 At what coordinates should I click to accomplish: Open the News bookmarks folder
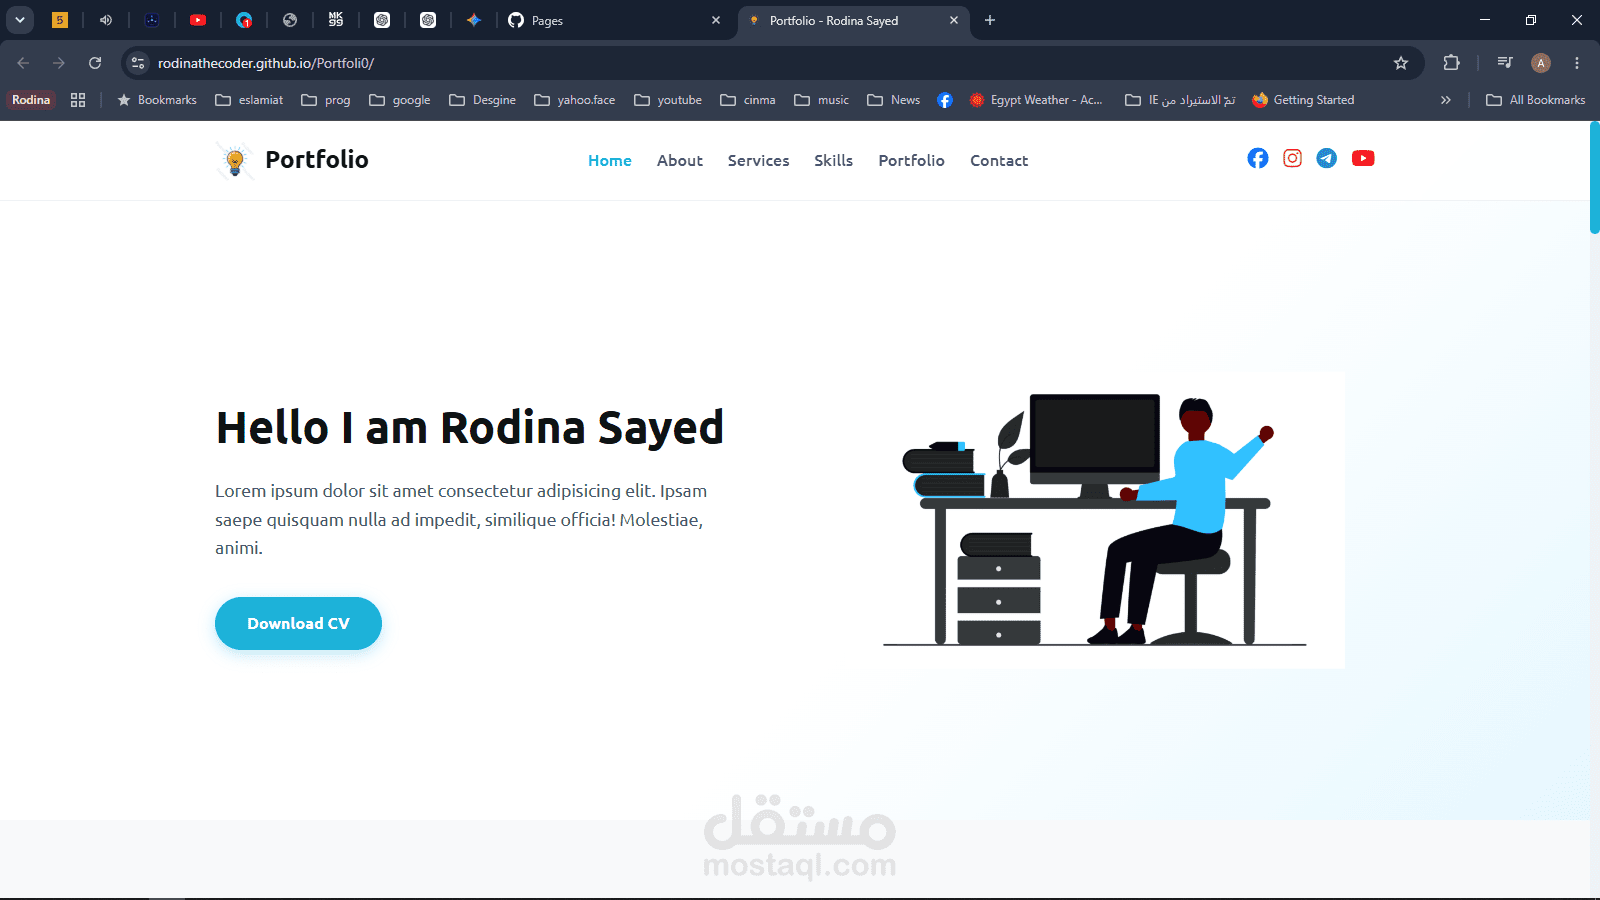(x=894, y=100)
